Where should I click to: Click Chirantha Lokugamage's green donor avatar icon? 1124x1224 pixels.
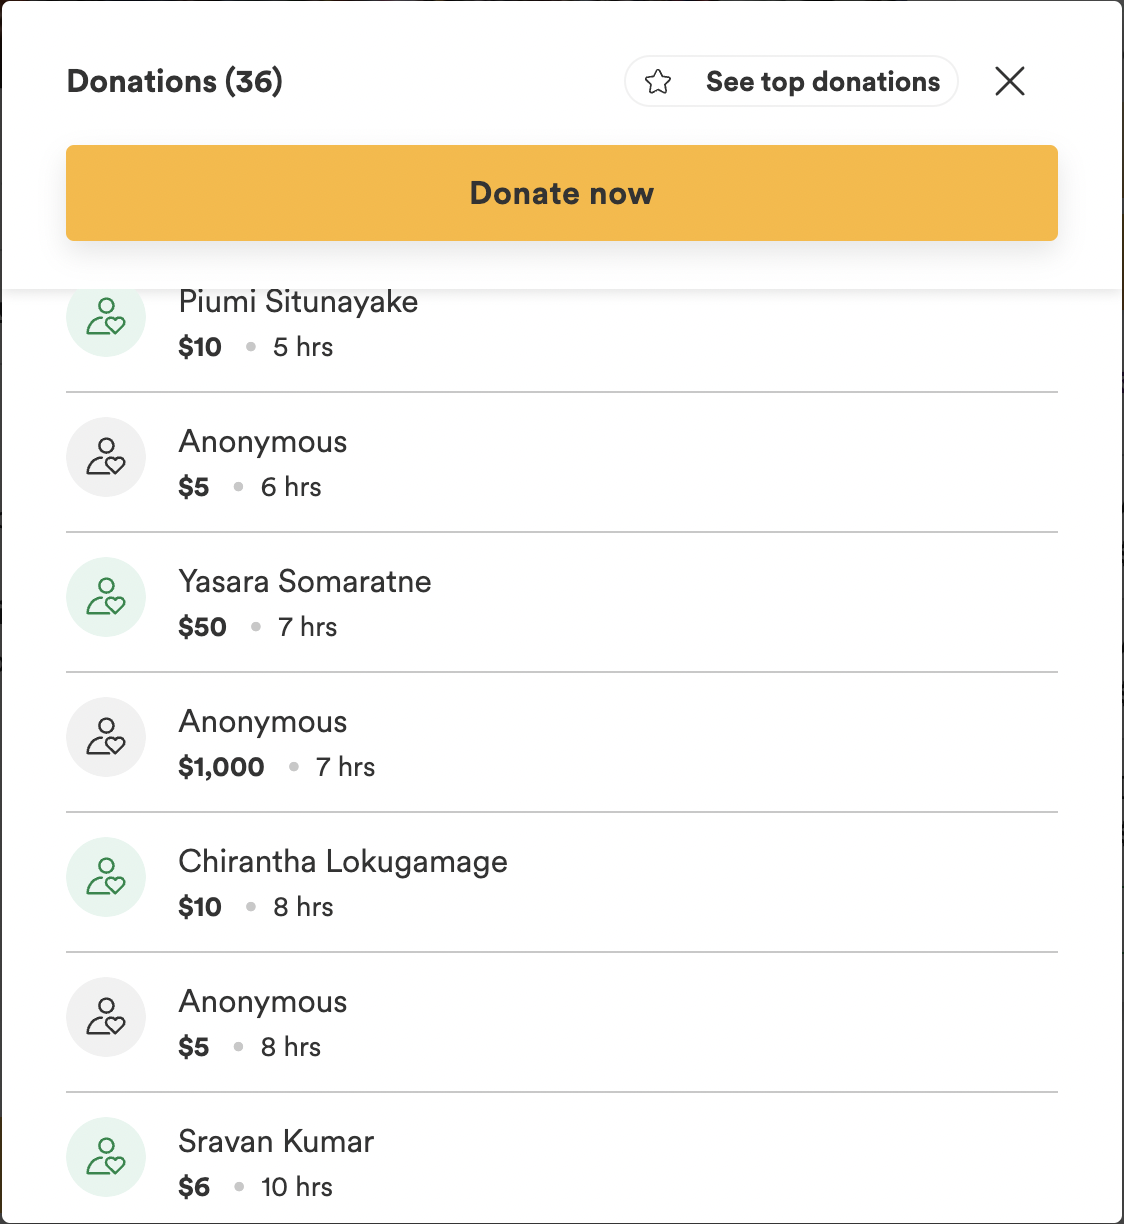106,877
